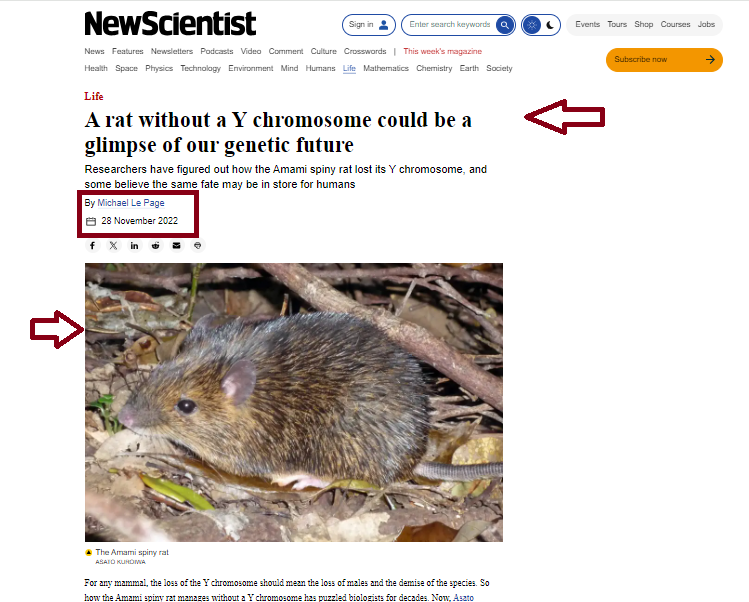This screenshot has height=602, width=749.
Task: Open the Sign in button
Action: coord(369,25)
